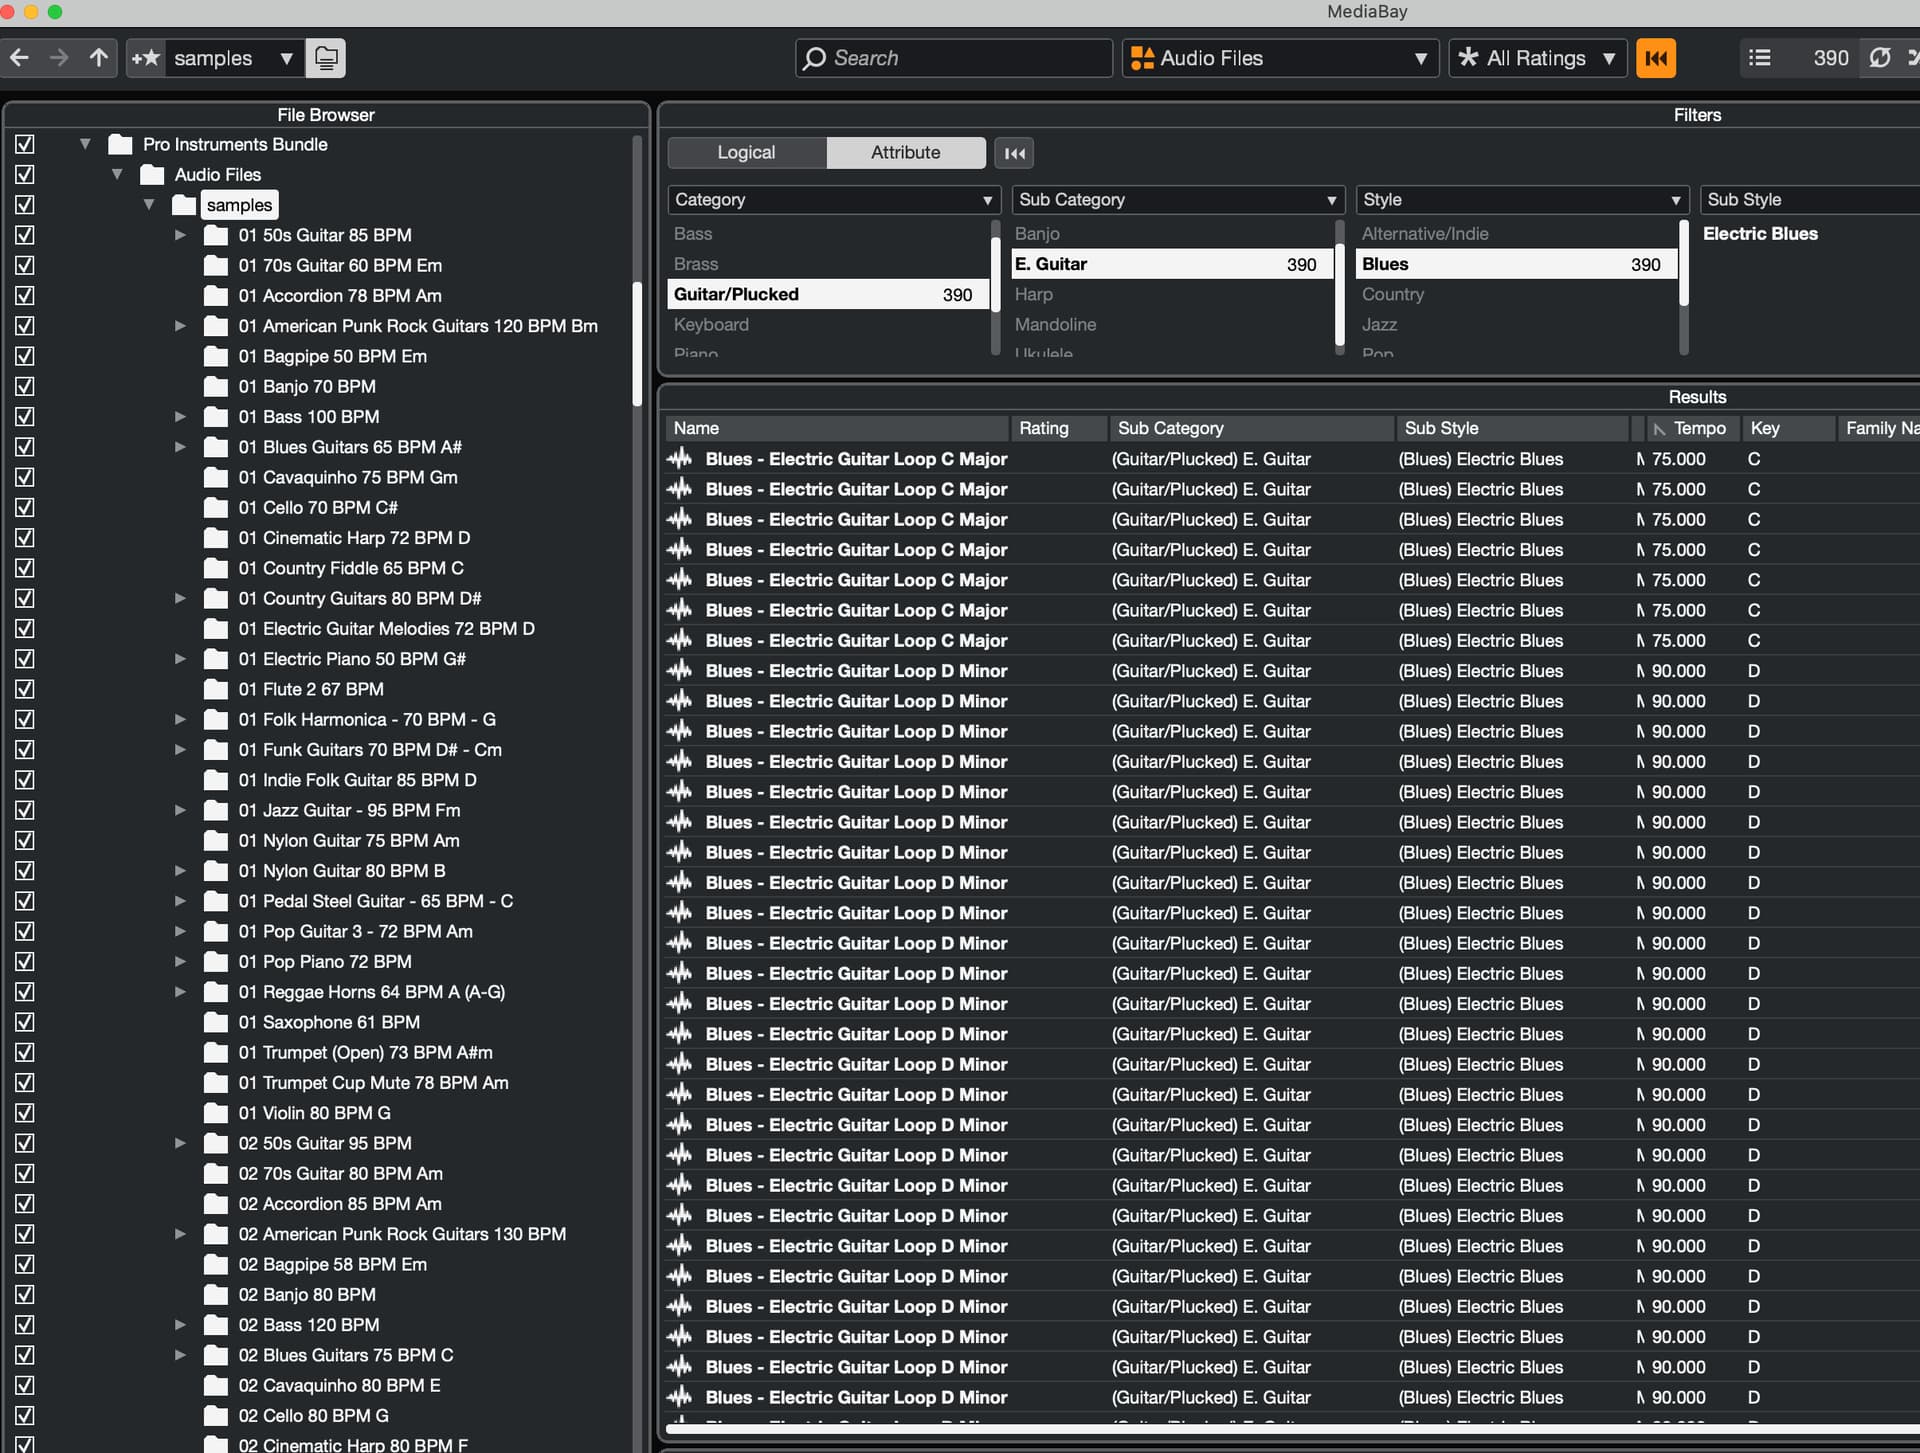
Task: Toggle checkbox for 01 Bass 100 BPM
Action: (25, 416)
